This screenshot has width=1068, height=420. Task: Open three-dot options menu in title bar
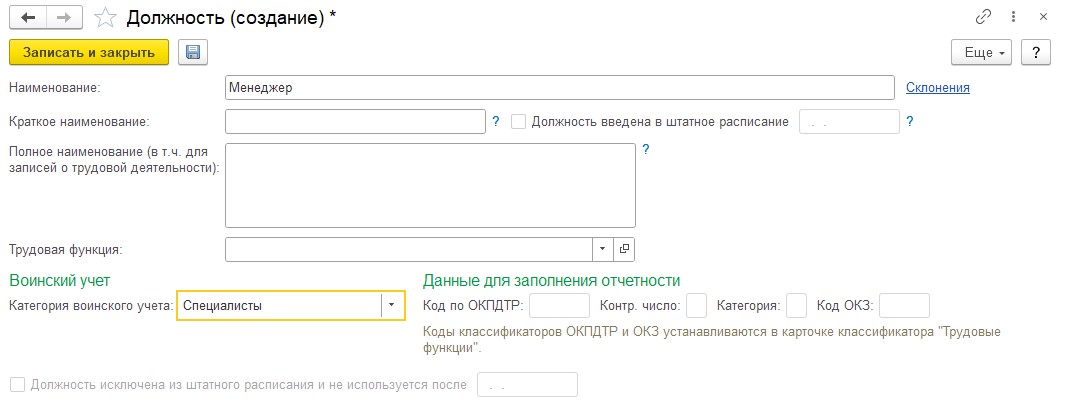pos(1014,18)
